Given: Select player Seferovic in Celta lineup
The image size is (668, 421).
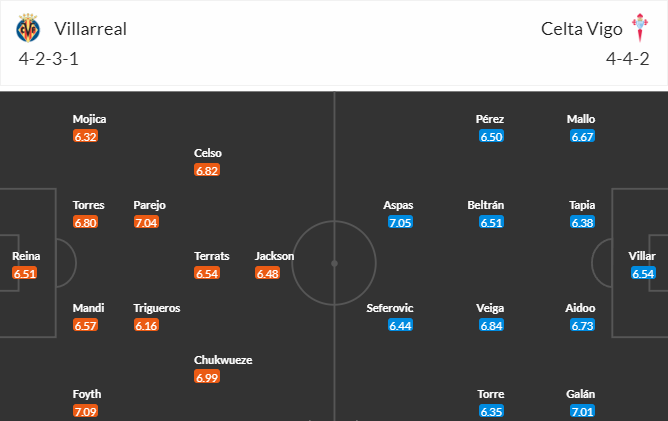Looking at the screenshot, I should point(390,308).
